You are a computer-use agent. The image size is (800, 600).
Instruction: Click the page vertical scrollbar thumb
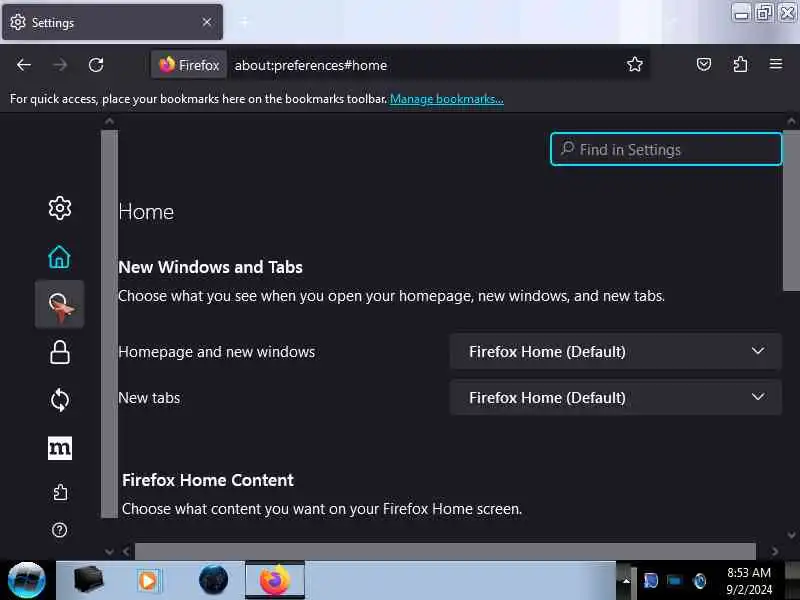click(791, 210)
